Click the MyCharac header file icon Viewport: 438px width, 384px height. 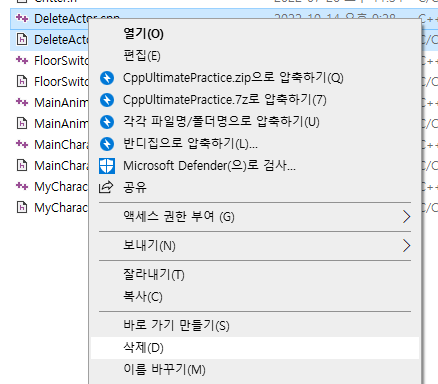tap(22, 208)
